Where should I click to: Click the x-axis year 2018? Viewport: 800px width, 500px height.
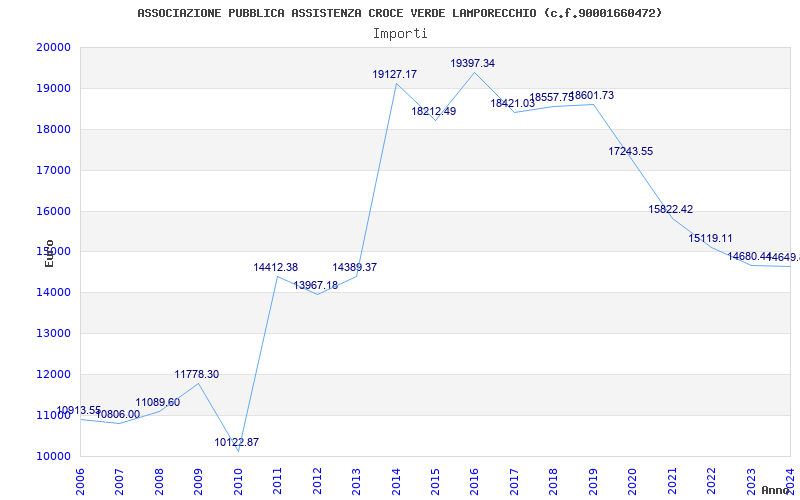554,481
